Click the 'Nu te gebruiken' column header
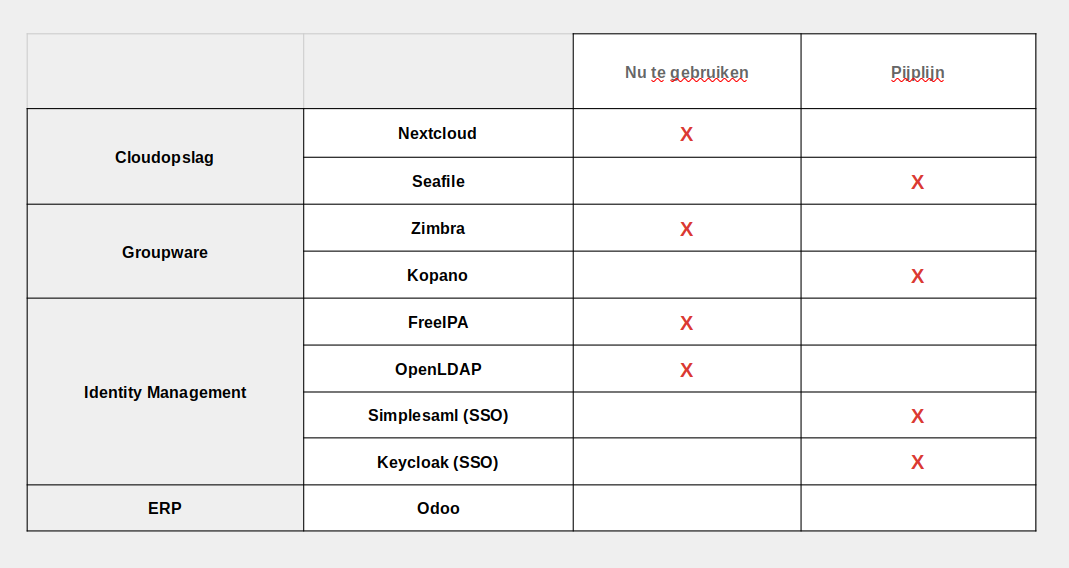This screenshot has width=1069, height=568. (x=686, y=72)
